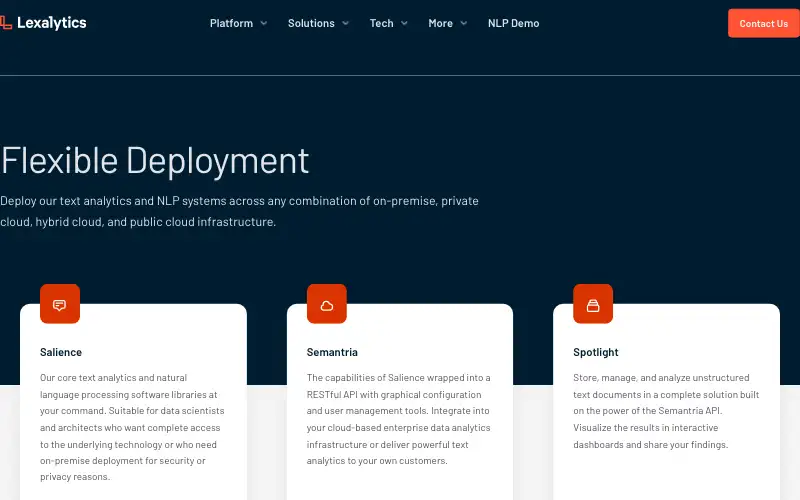Go to the NLP Demo page

coord(513,23)
